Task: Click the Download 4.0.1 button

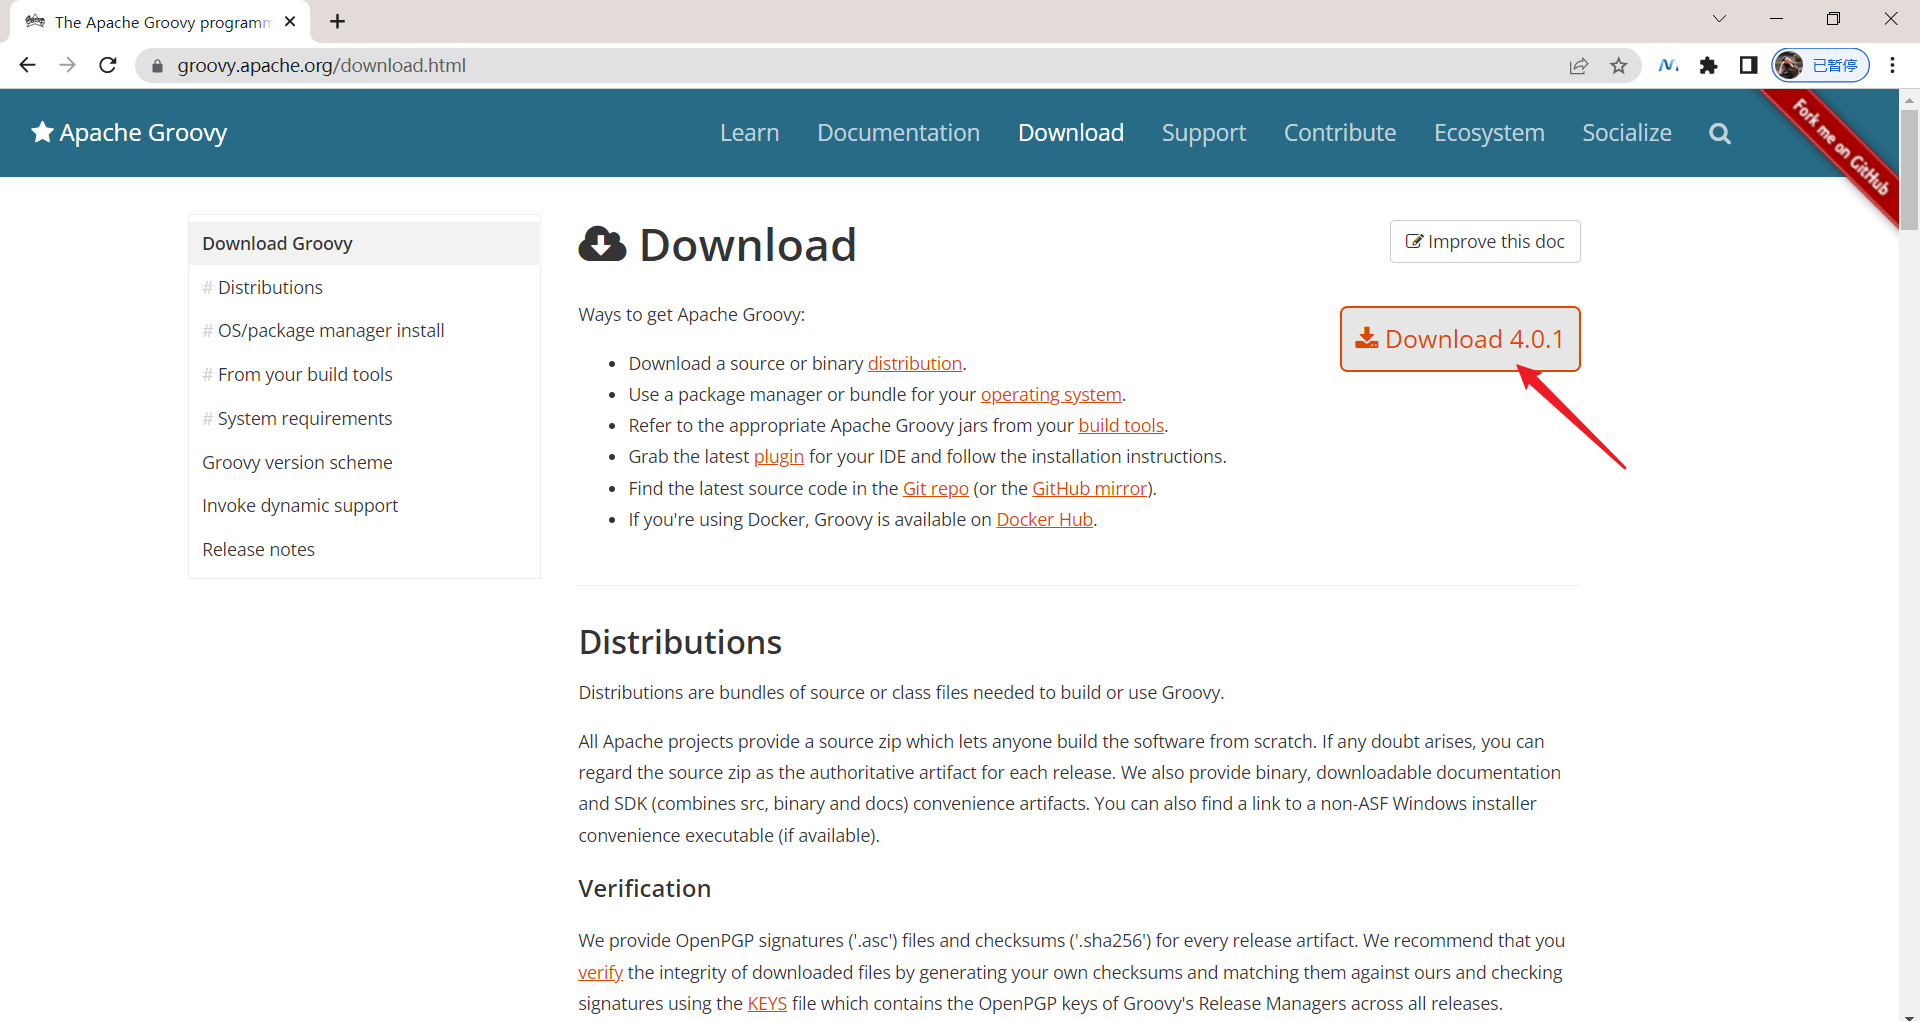Action: 1460,339
